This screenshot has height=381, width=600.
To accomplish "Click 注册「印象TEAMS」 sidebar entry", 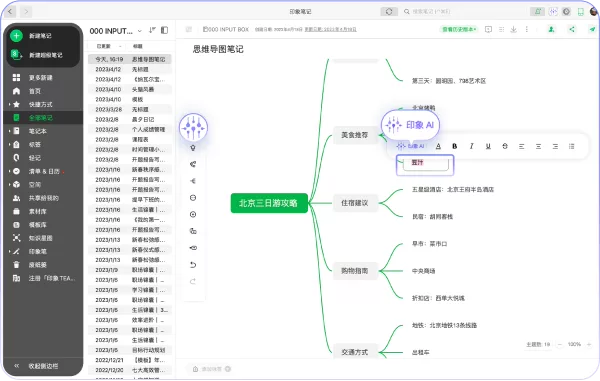I will 52,278.
